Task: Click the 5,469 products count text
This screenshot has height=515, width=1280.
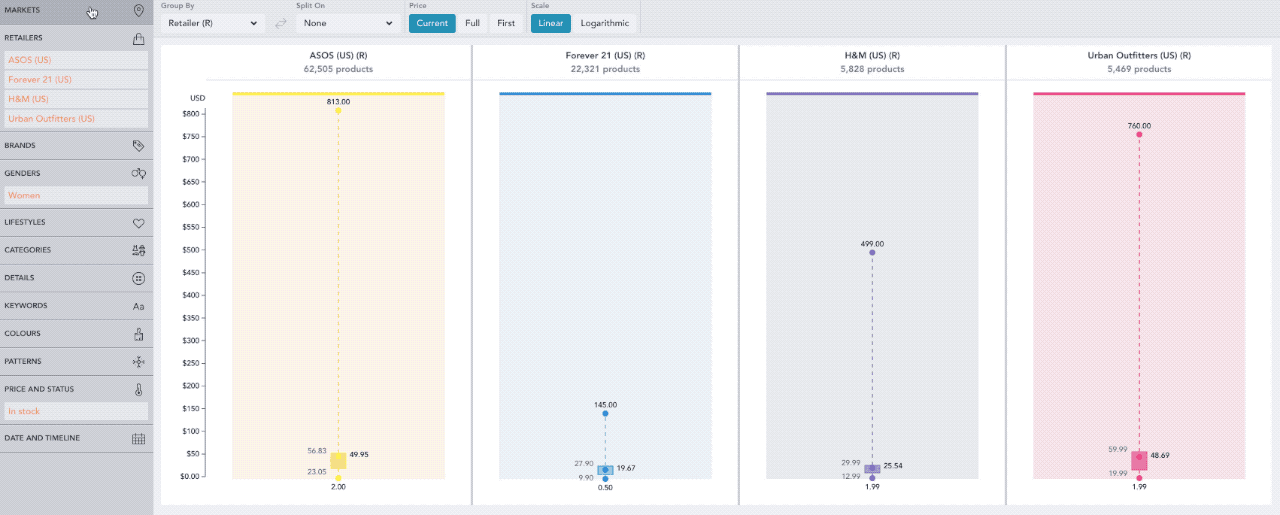Action: point(1139,70)
